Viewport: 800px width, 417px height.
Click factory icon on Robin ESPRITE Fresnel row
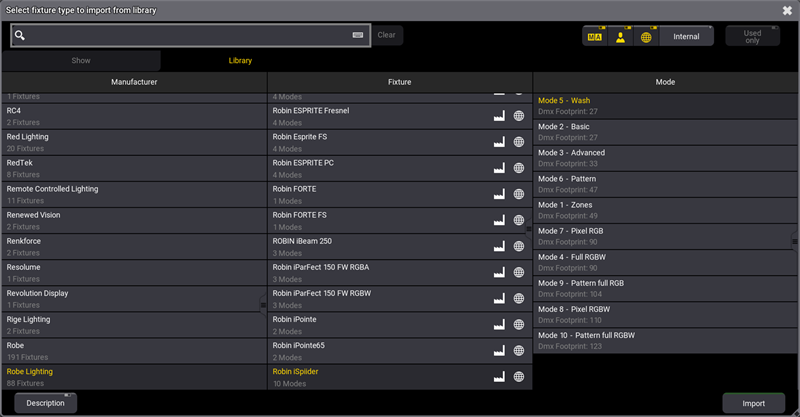[498, 116]
